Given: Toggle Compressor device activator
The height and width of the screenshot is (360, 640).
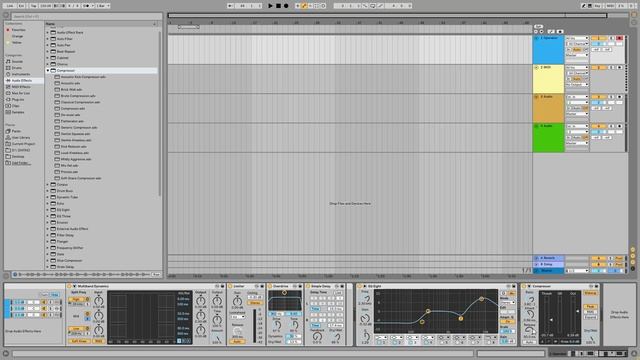Looking at the screenshot, I should tap(524, 287).
